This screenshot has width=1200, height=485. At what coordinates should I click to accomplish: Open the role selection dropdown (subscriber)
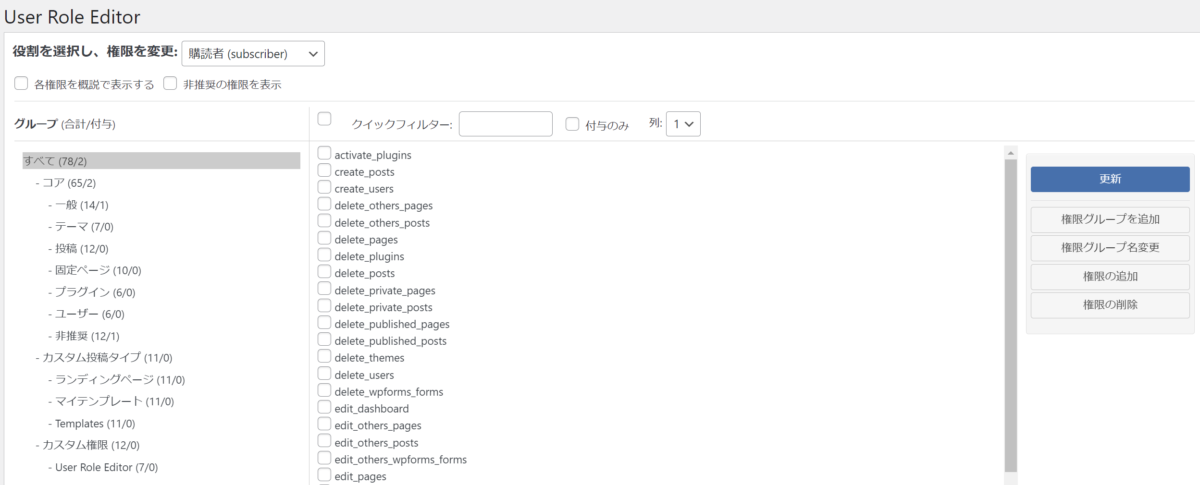(253, 54)
